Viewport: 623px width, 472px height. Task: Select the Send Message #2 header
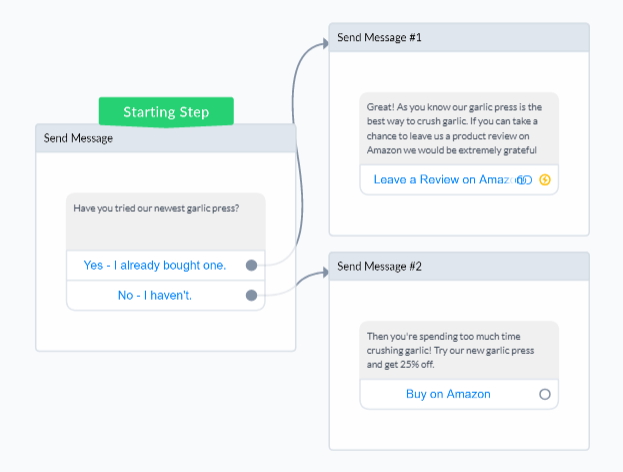click(x=459, y=266)
